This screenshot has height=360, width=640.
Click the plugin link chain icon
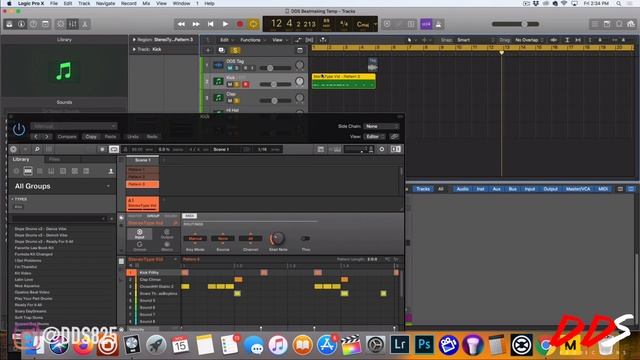(x=394, y=137)
